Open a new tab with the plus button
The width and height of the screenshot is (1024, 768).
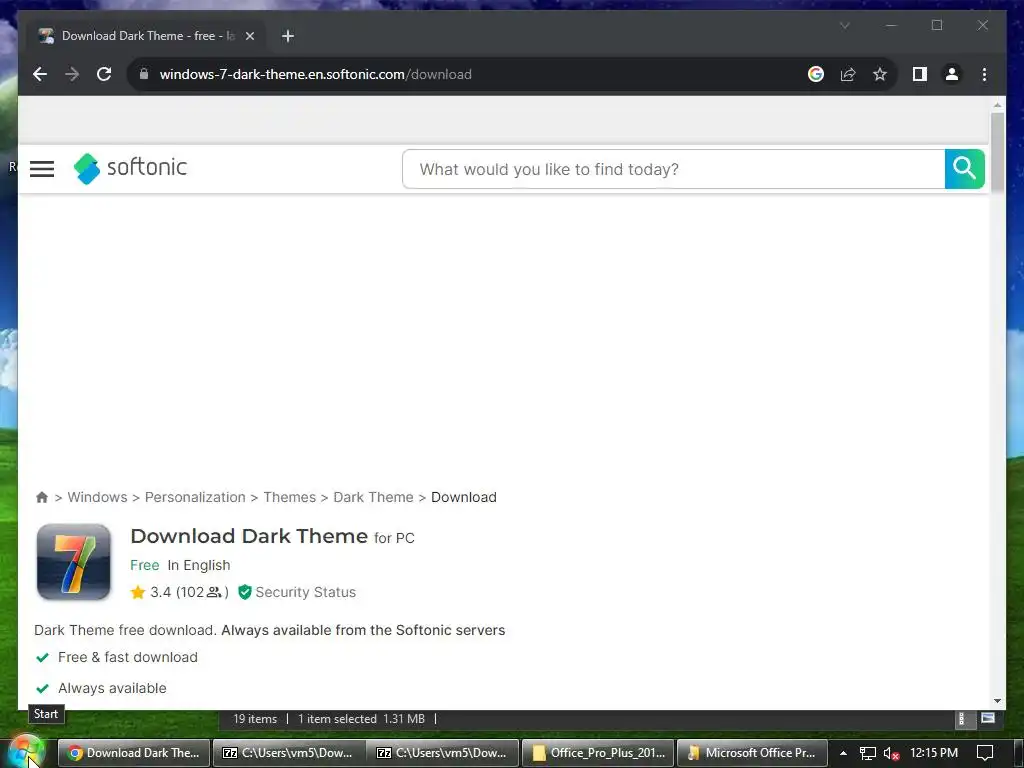click(288, 36)
